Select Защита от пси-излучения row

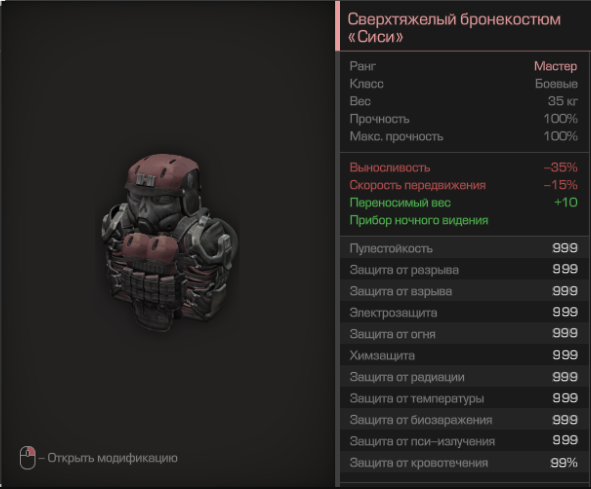(x=465, y=441)
